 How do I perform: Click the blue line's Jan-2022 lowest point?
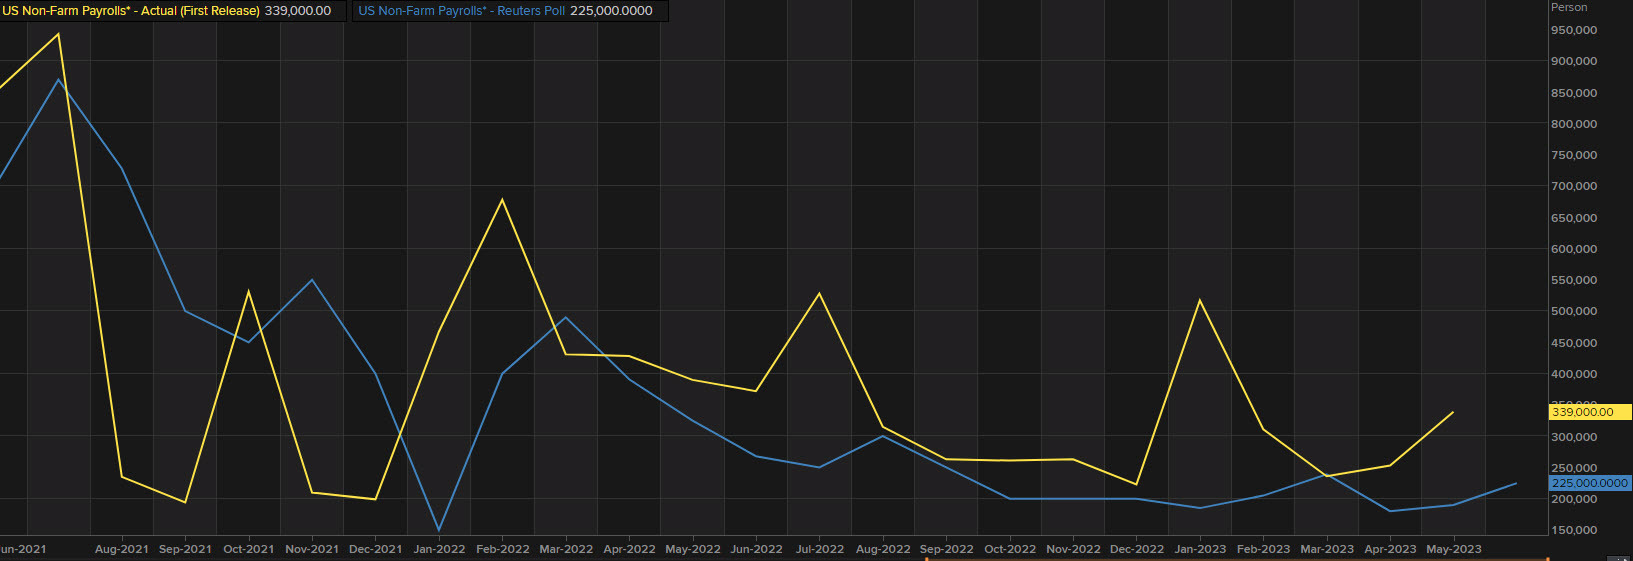(439, 530)
